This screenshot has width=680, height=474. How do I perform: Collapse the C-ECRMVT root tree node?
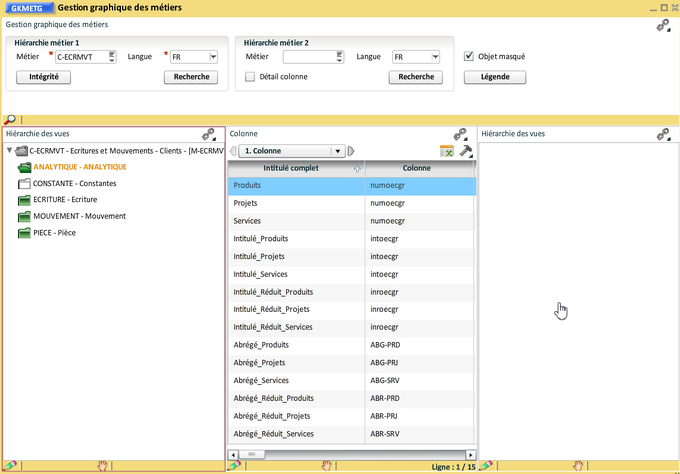point(9,151)
